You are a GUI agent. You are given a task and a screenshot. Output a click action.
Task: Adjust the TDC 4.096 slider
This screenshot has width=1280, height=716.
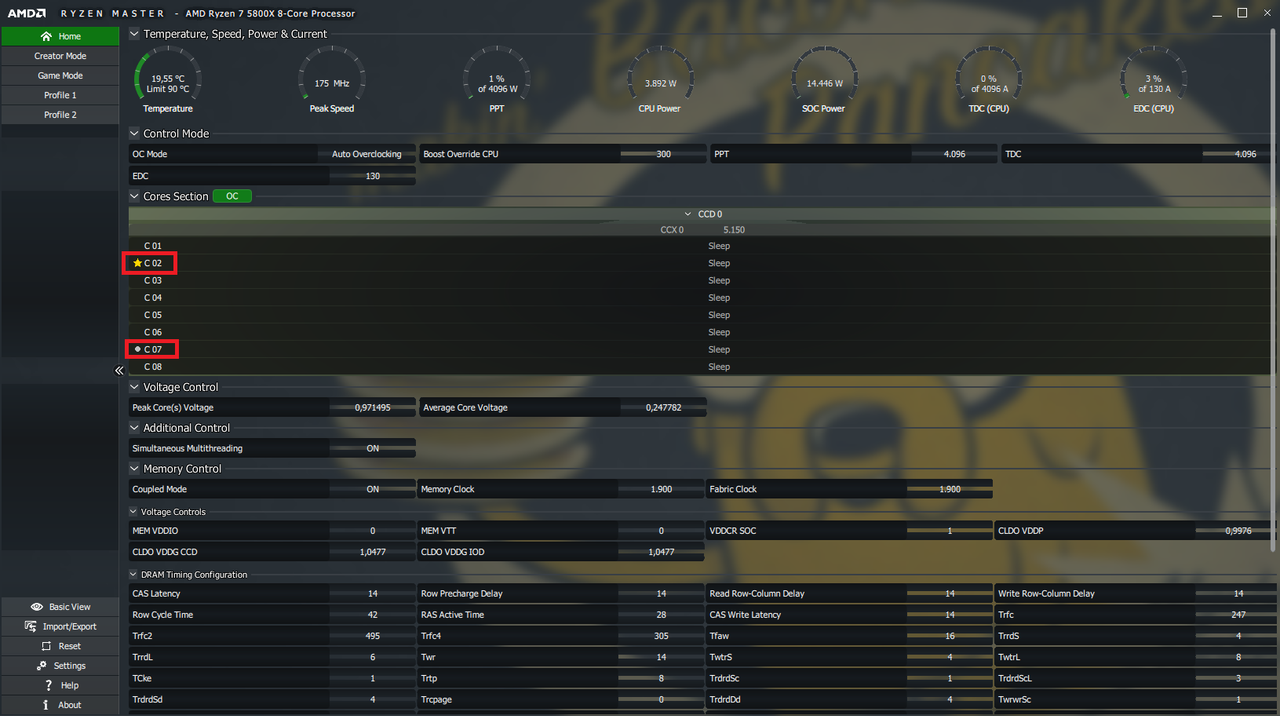point(1238,154)
